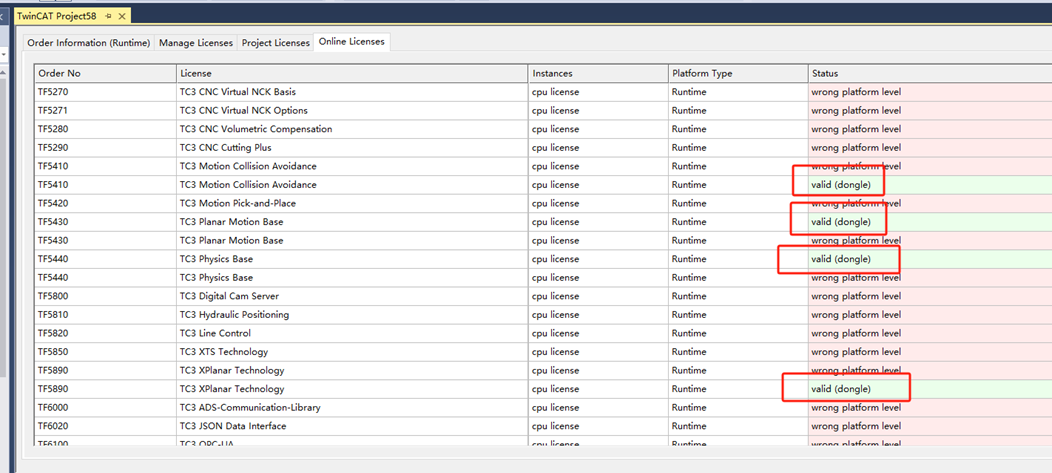The width and height of the screenshot is (1052, 473).
Task: Click TC3 XTS Technology license
Action: pos(223,352)
